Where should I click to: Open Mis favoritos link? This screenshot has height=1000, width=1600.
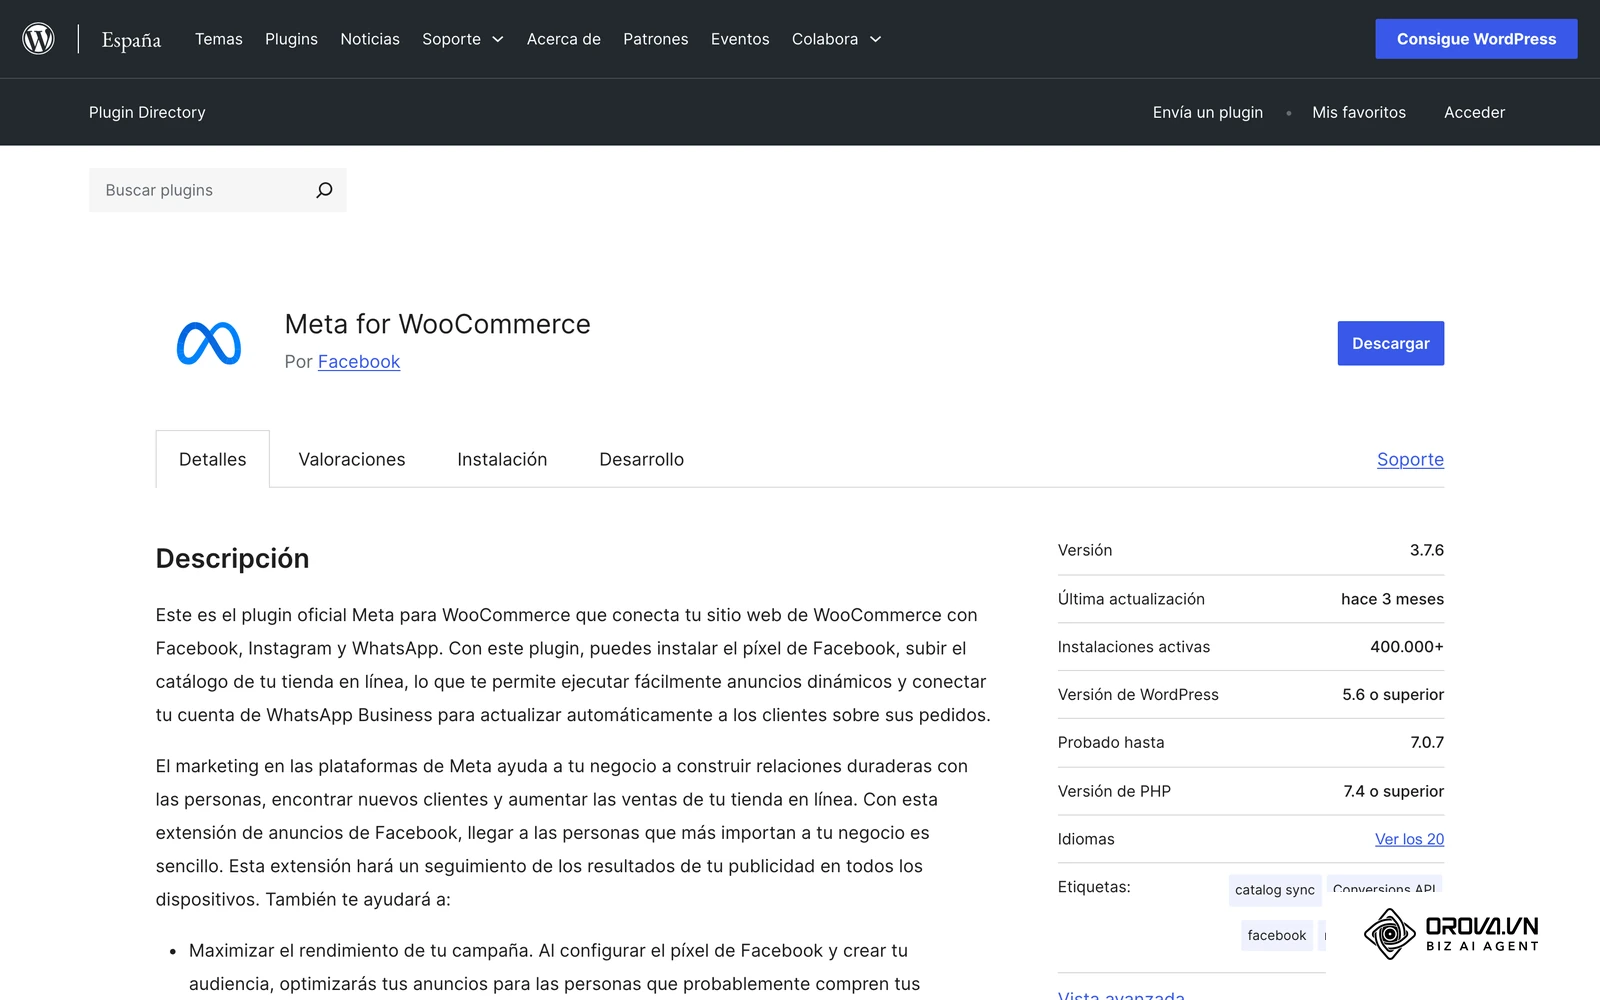click(x=1359, y=112)
